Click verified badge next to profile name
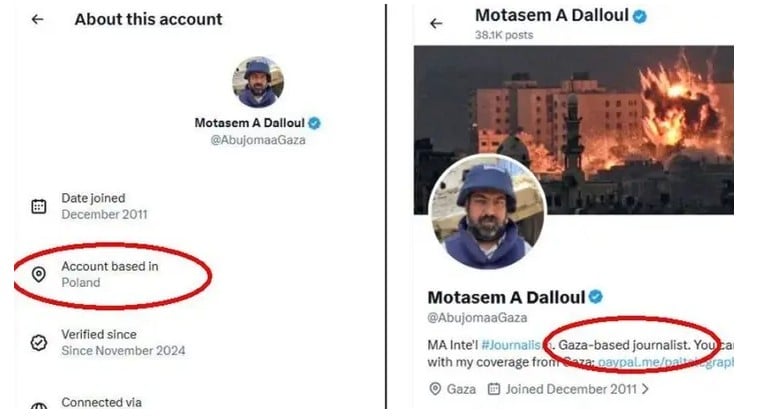Screen dimensions: 771x420 pos(595,297)
